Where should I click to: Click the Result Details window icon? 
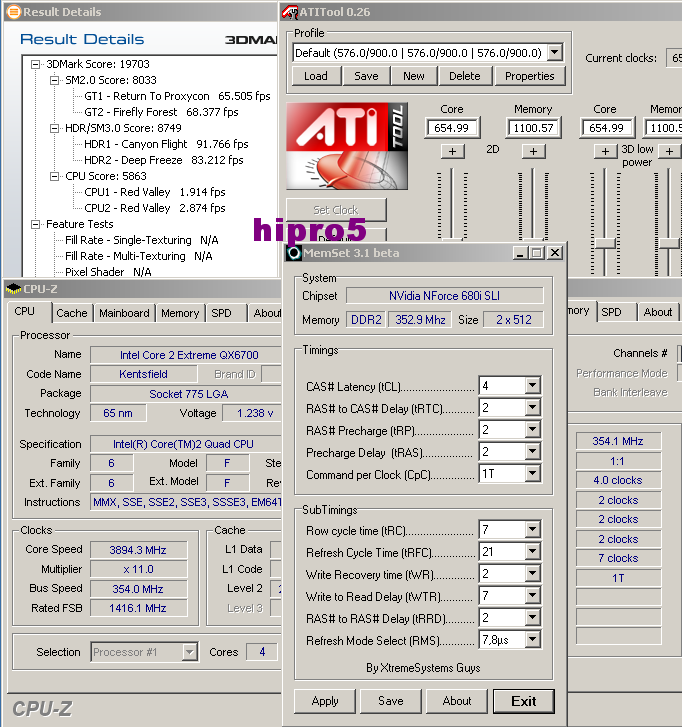point(14,12)
